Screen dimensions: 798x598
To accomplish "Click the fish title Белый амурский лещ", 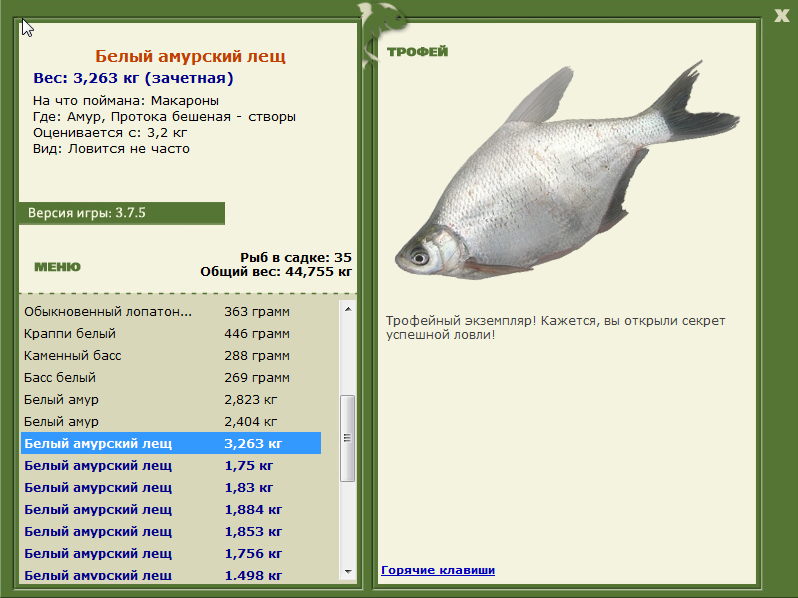I will point(190,56).
